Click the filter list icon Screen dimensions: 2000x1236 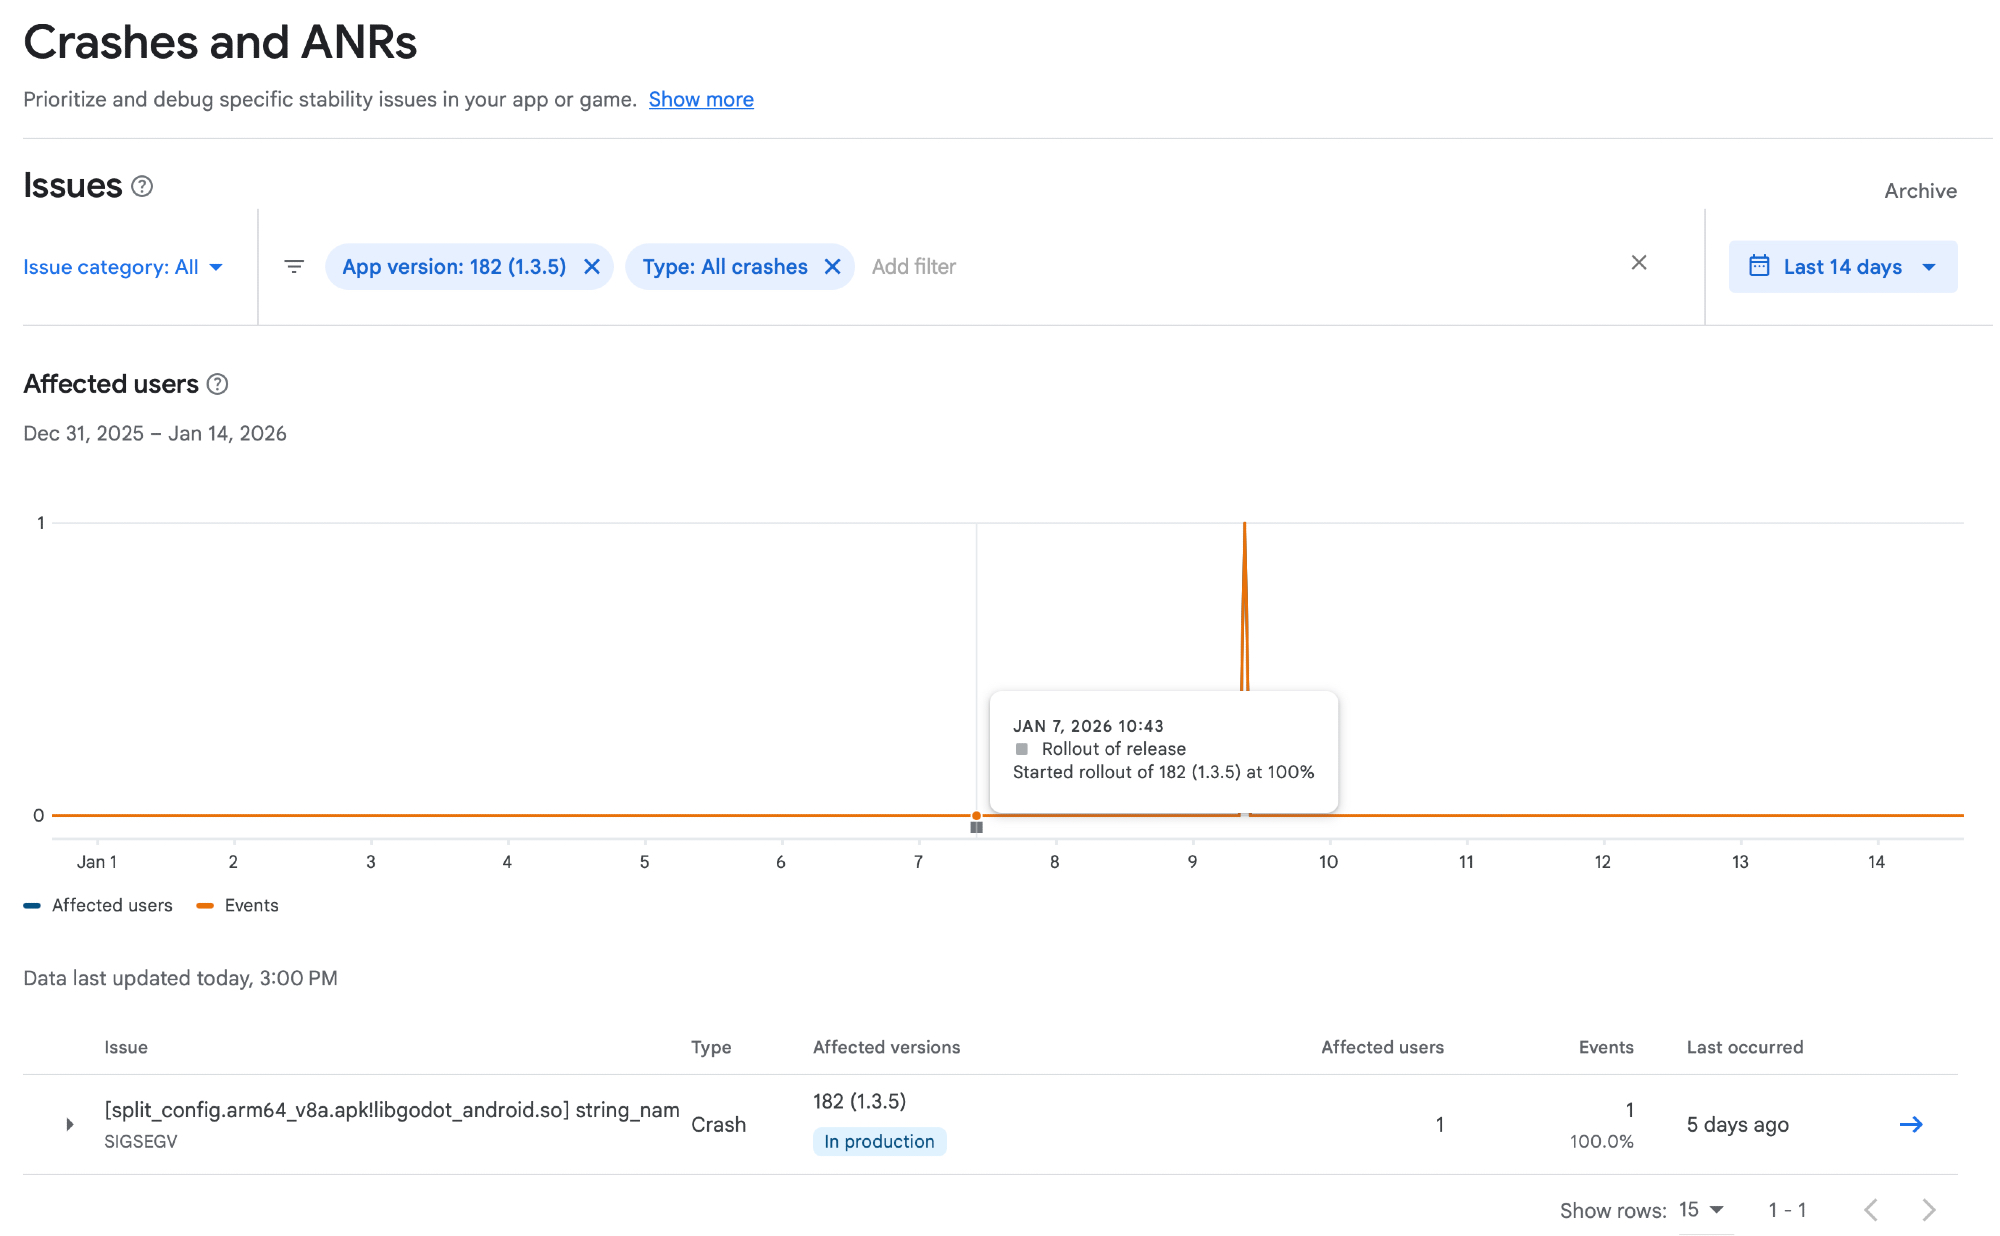click(294, 267)
